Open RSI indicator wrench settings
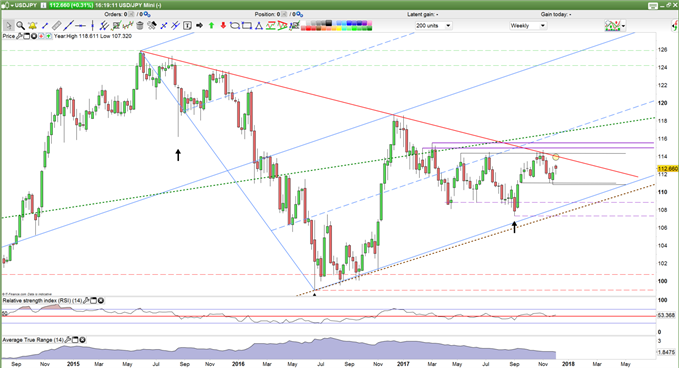This screenshot has width=679, height=368. [x=86, y=300]
